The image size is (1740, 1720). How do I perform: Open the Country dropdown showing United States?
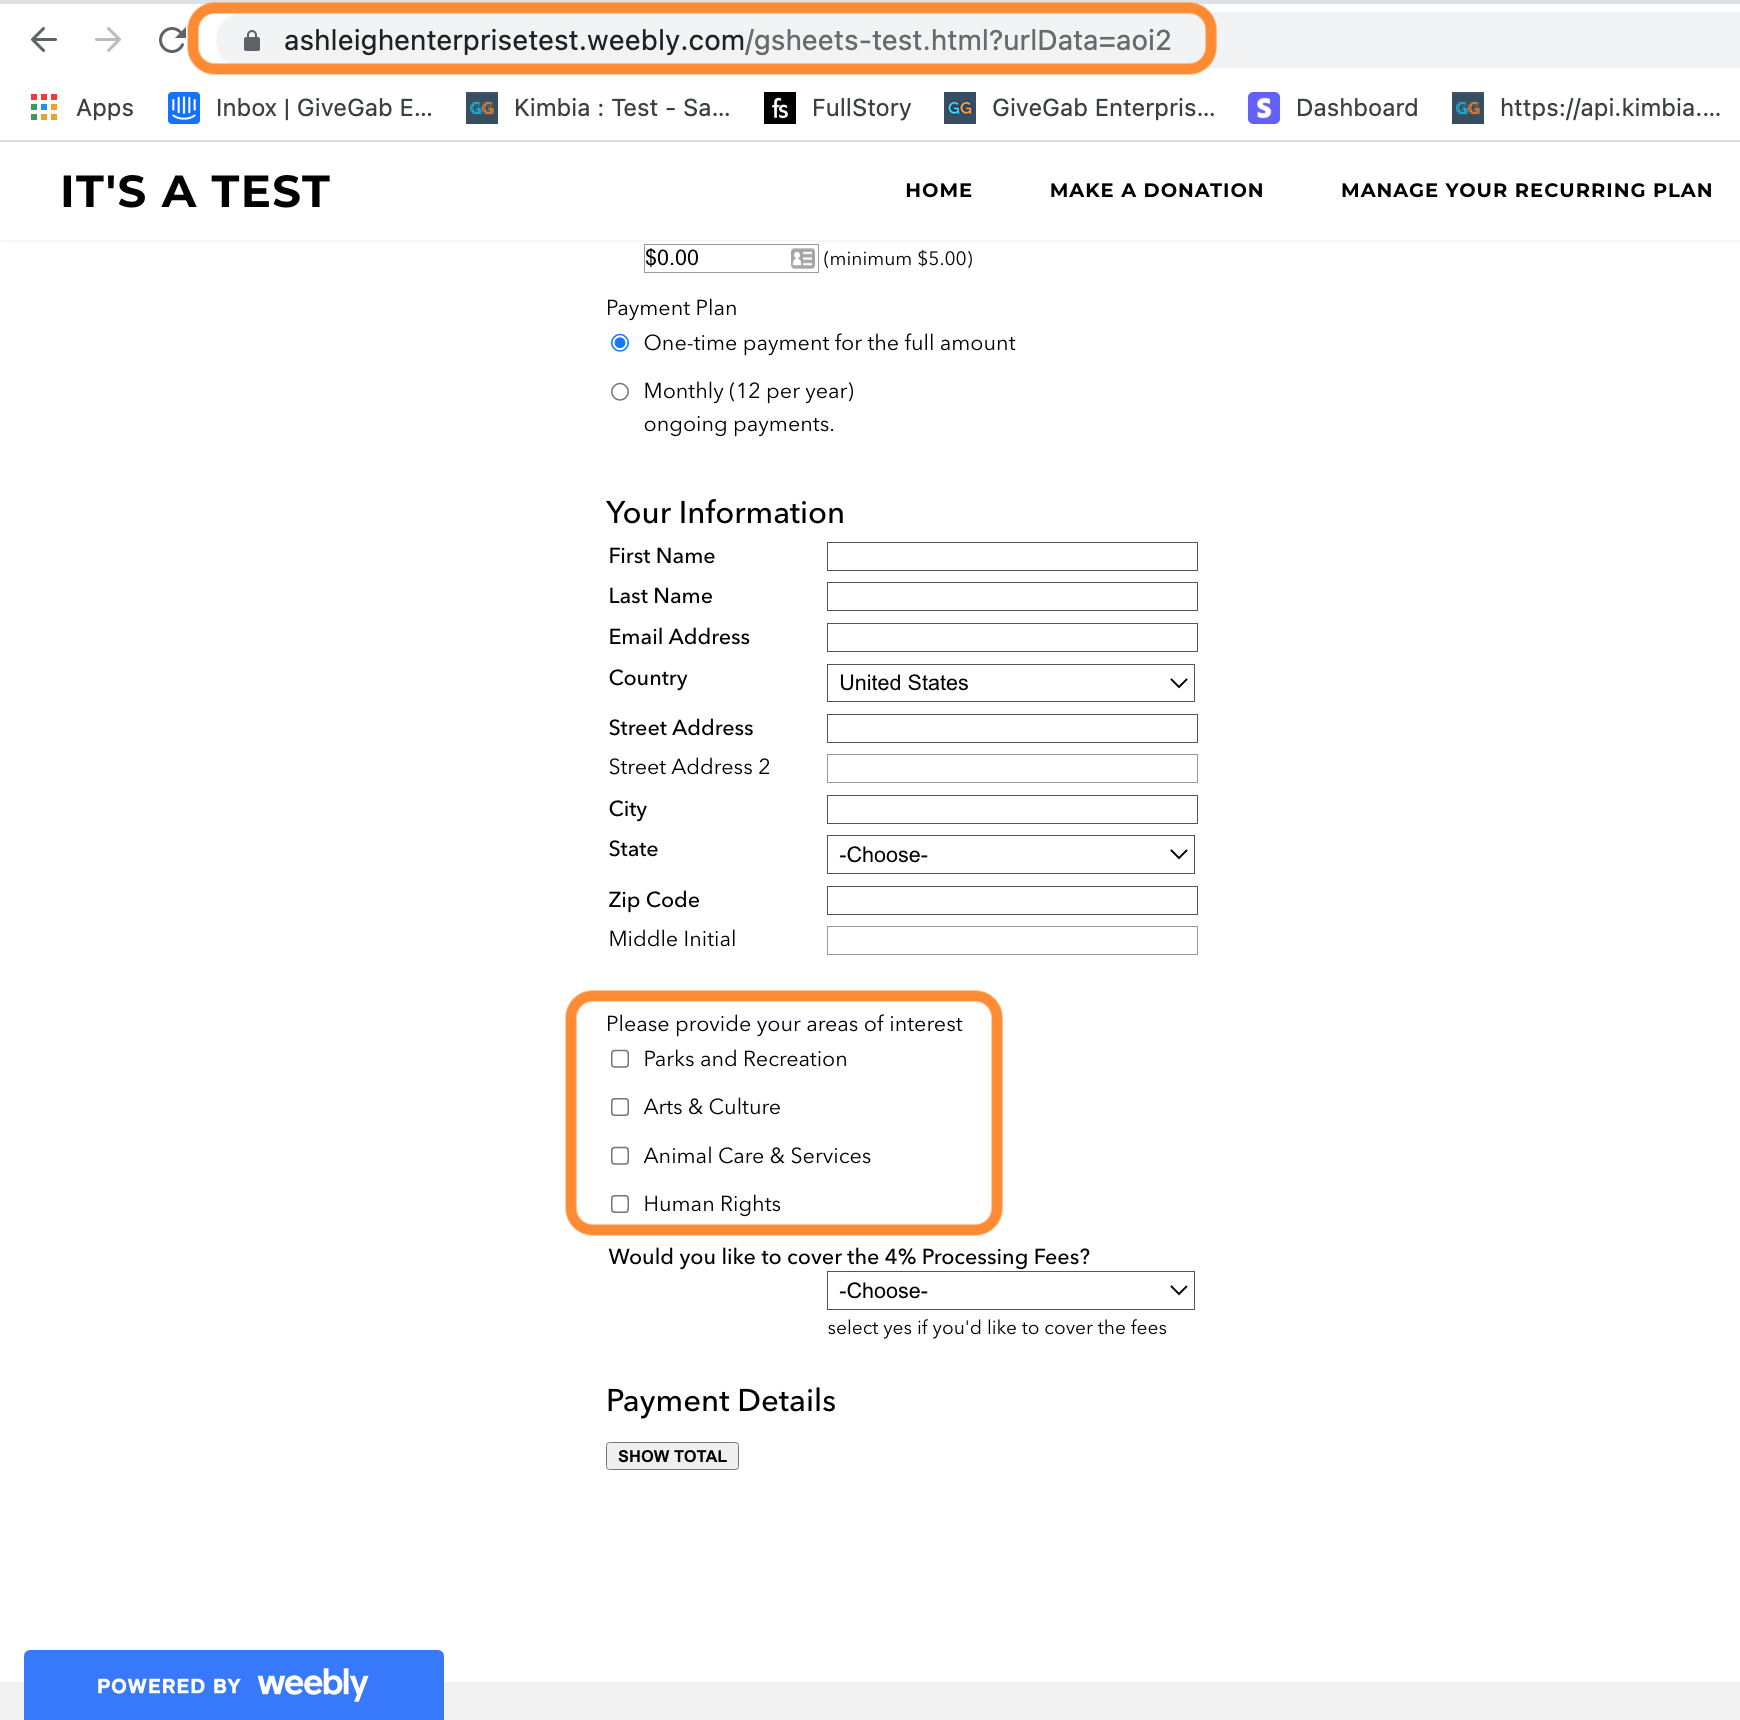[1011, 683]
